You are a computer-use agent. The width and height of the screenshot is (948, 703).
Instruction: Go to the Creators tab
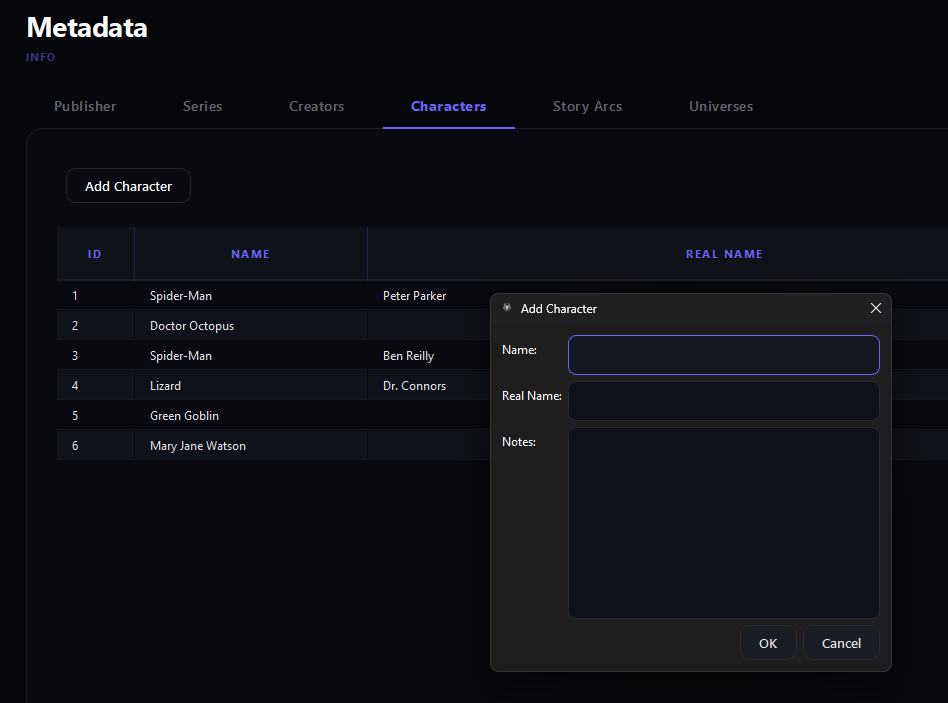316,106
